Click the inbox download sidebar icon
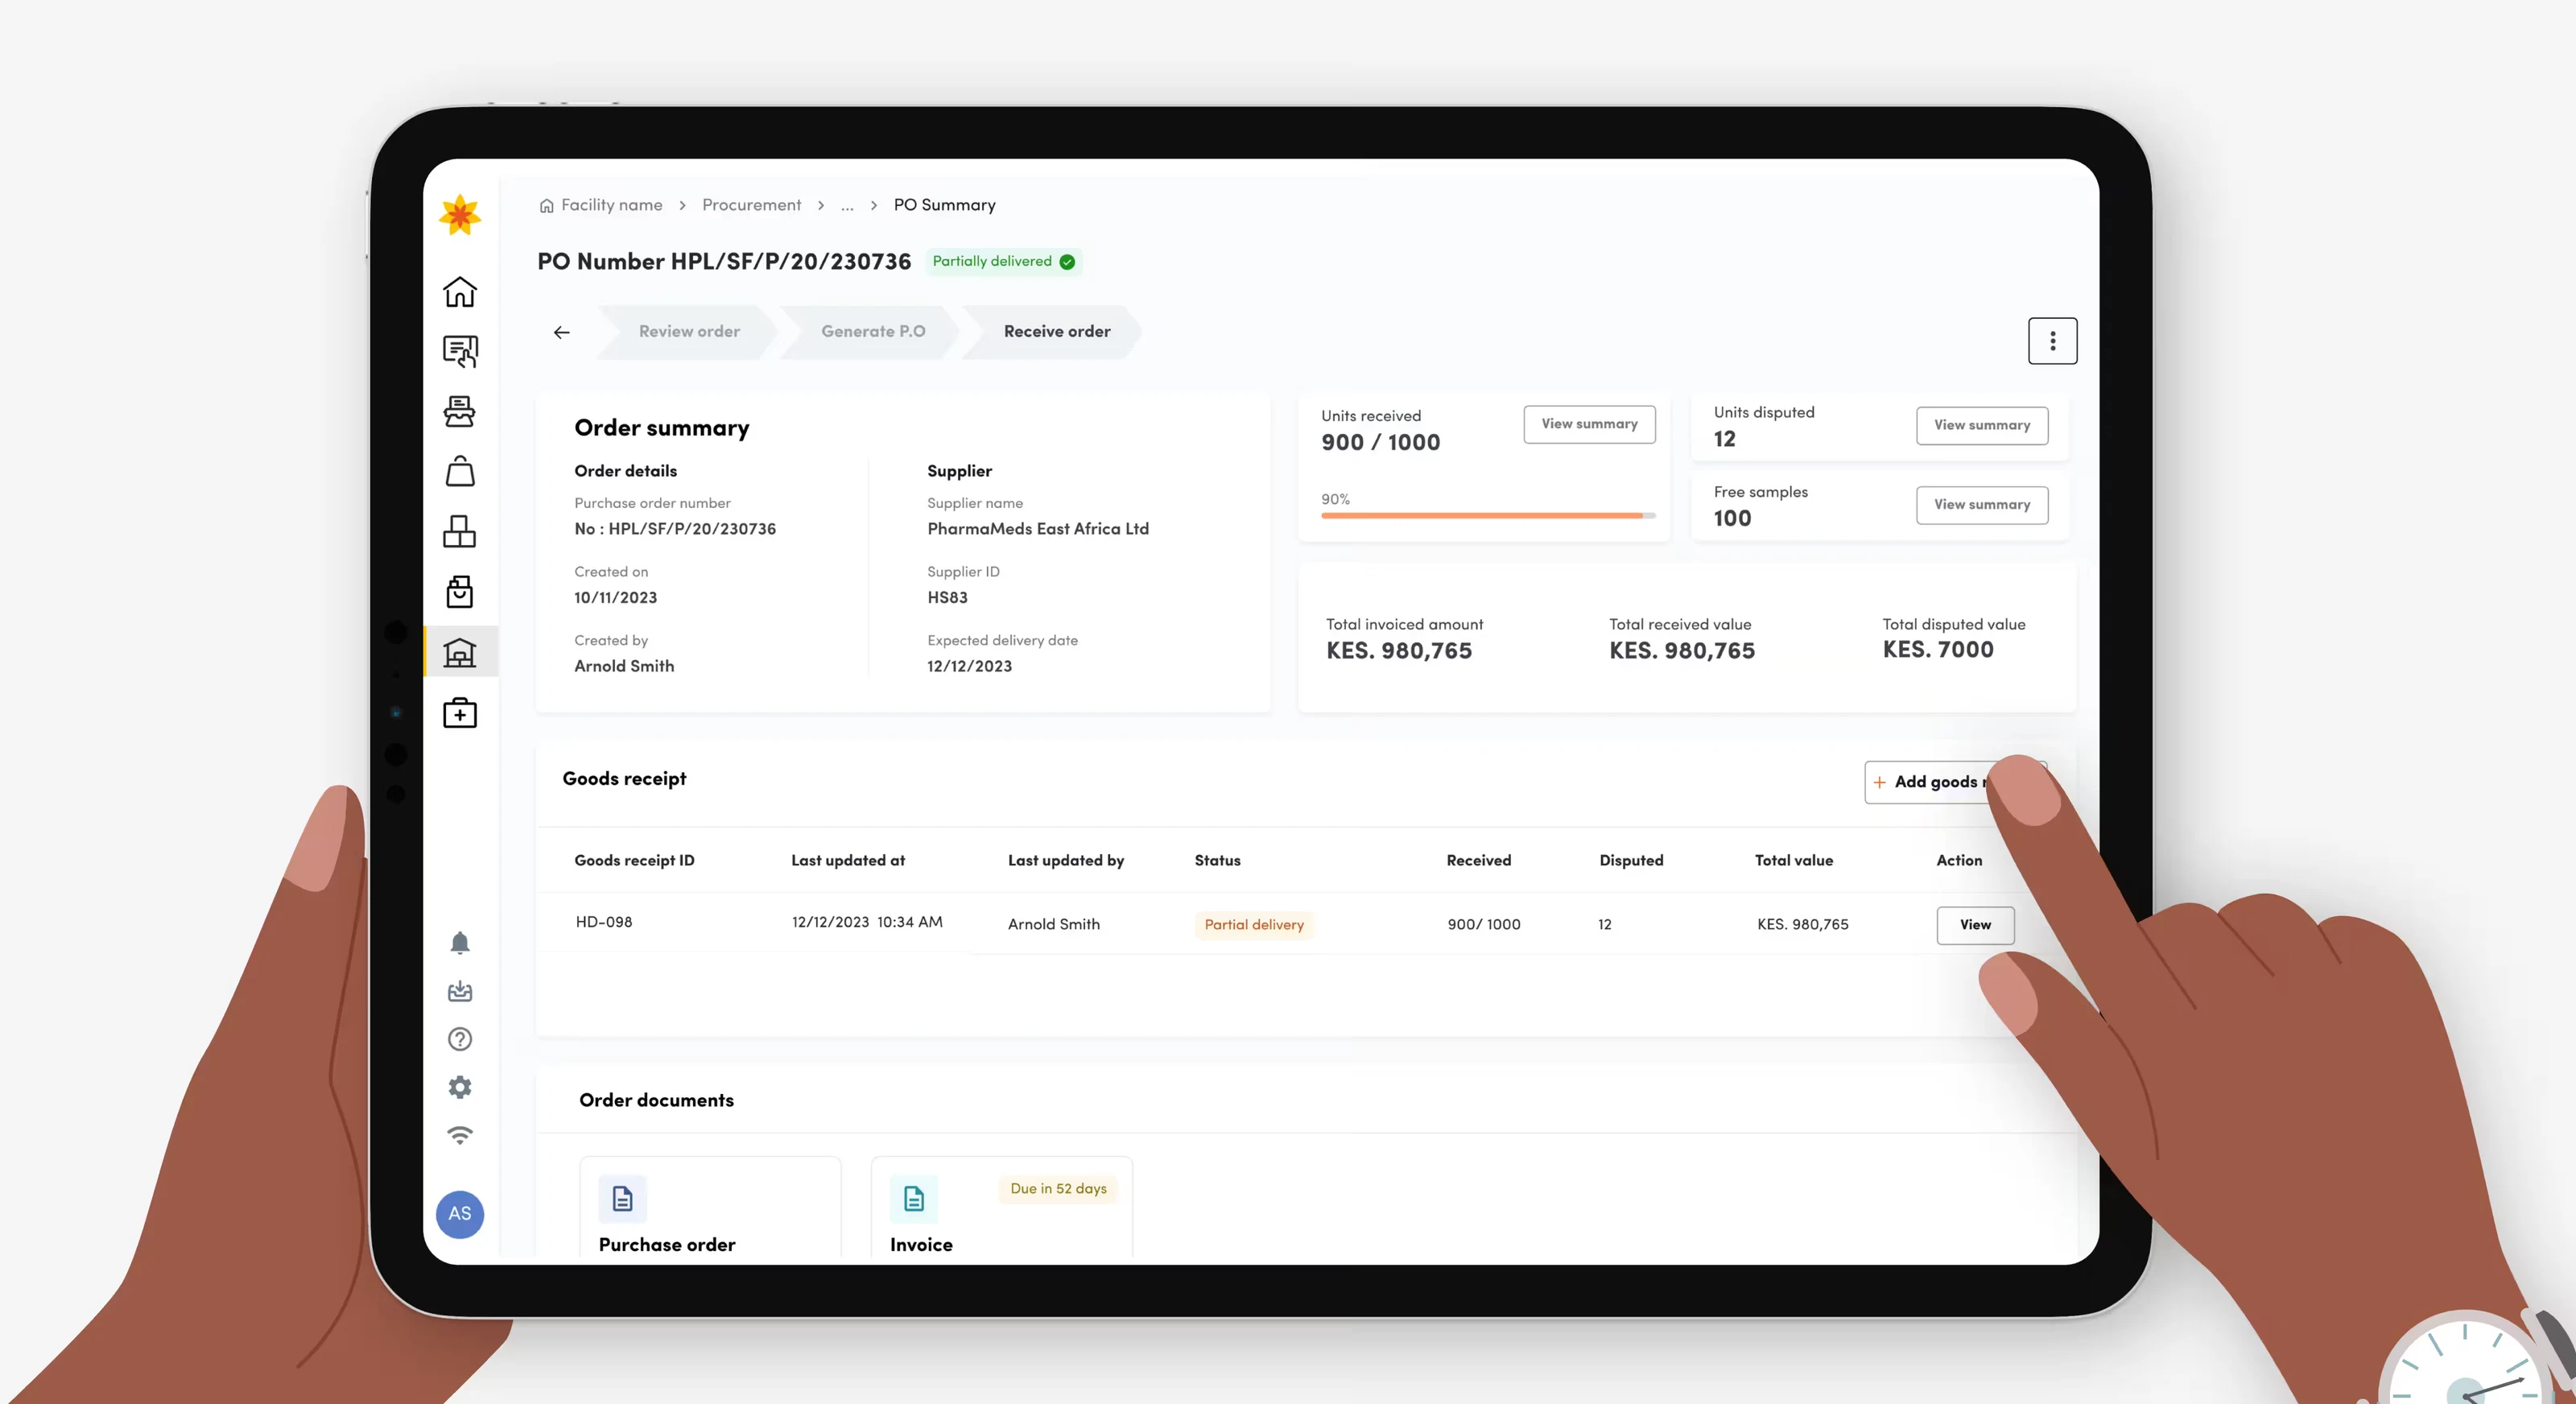Screen dimensions: 2576x1404 (x=460, y=991)
